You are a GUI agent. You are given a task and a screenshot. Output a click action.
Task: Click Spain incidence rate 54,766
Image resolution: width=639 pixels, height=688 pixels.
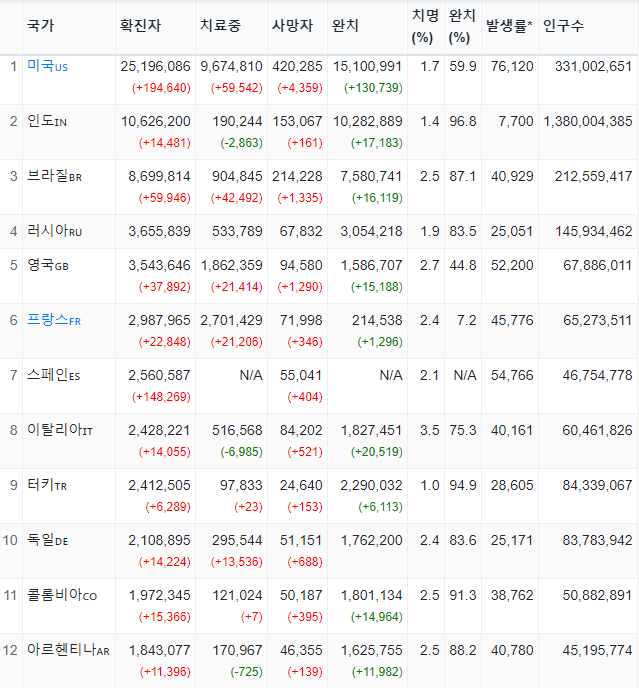(512, 375)
